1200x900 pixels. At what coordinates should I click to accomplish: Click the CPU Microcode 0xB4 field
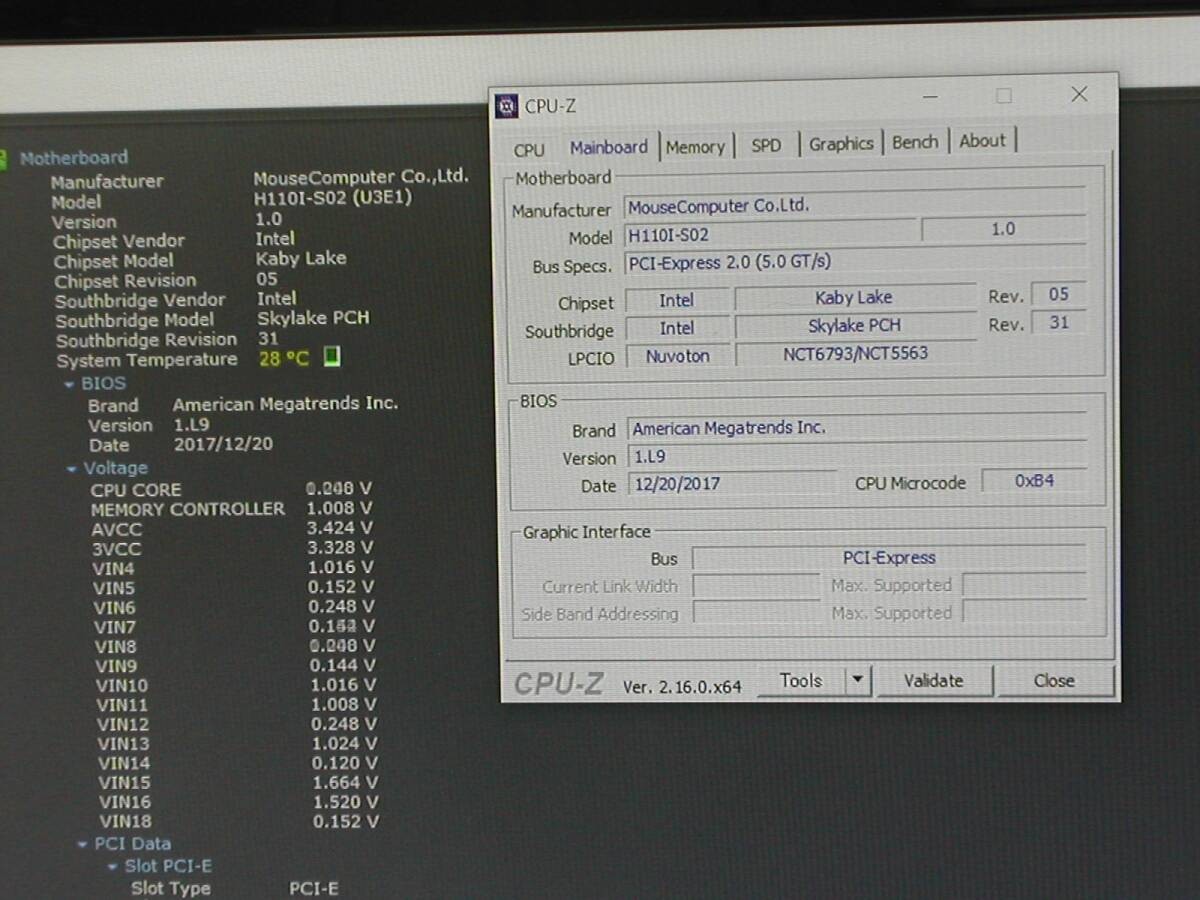(1034, 481)
